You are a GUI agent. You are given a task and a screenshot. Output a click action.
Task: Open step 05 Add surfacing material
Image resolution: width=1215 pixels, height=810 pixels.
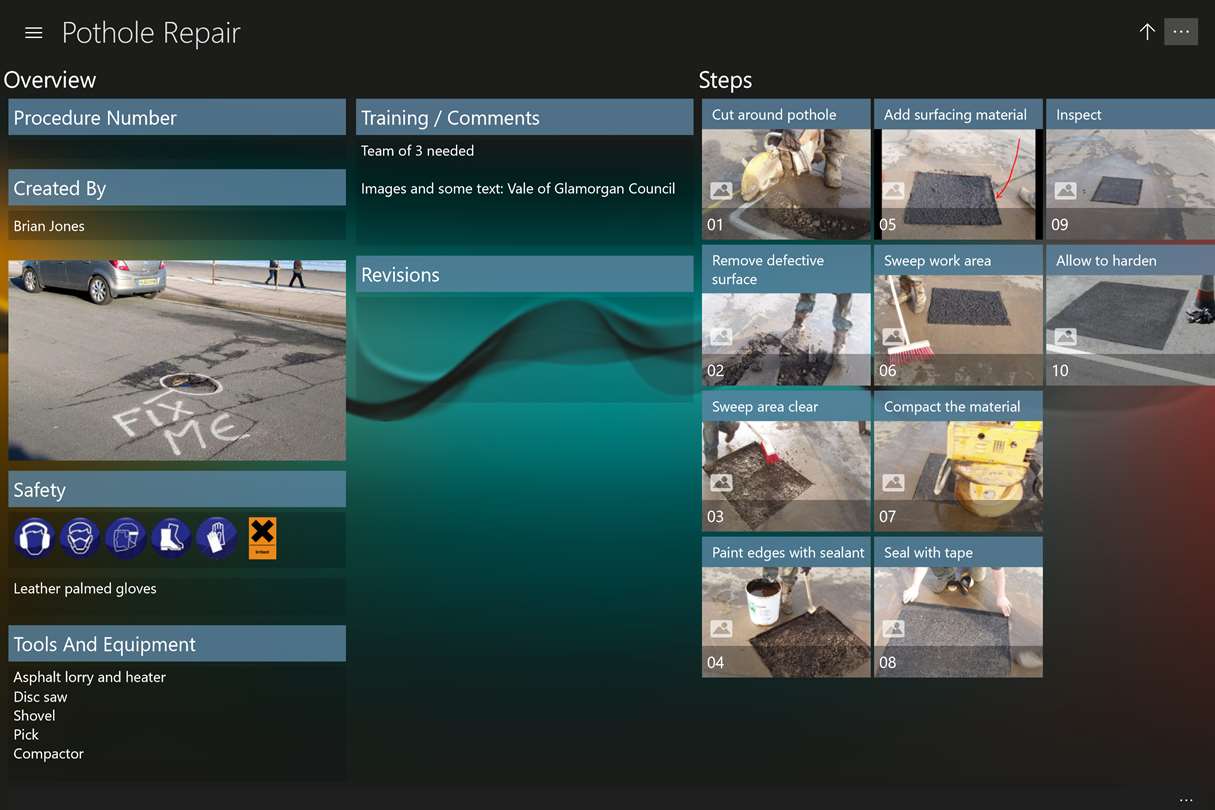958,169
